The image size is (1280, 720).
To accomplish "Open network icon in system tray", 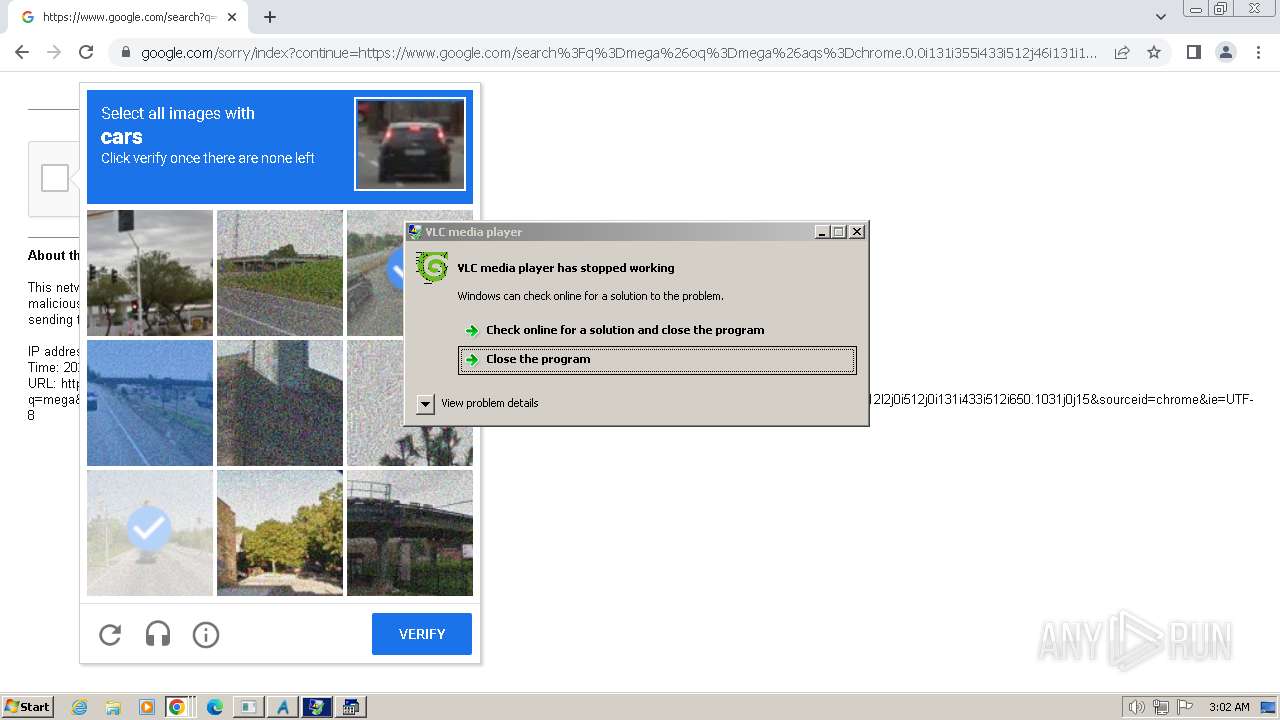I will coord(1161,707).
